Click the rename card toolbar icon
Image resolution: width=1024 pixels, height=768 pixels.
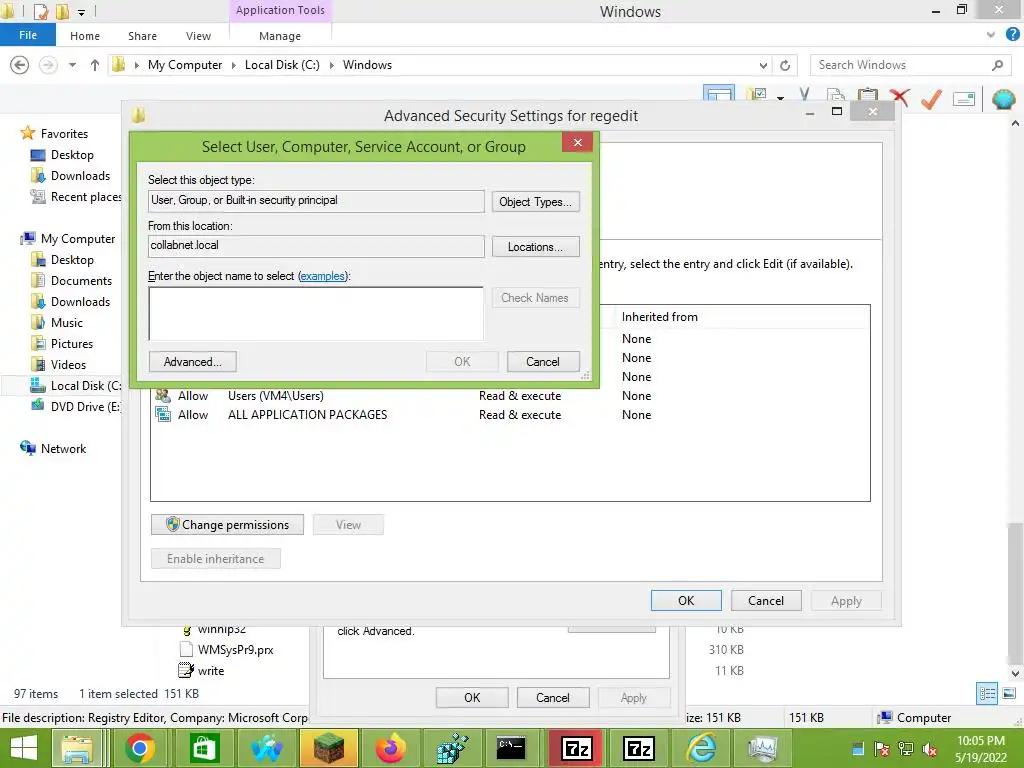(964, 99)
